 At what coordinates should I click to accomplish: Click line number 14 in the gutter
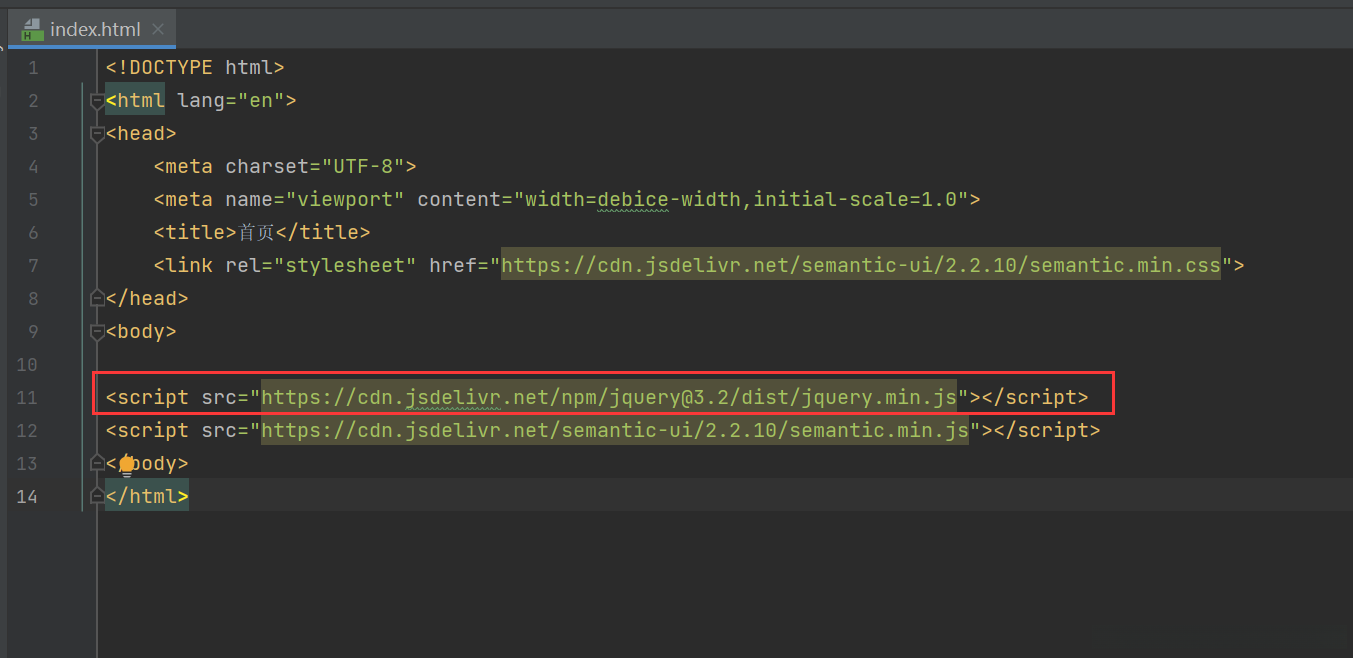coord(27,497)
